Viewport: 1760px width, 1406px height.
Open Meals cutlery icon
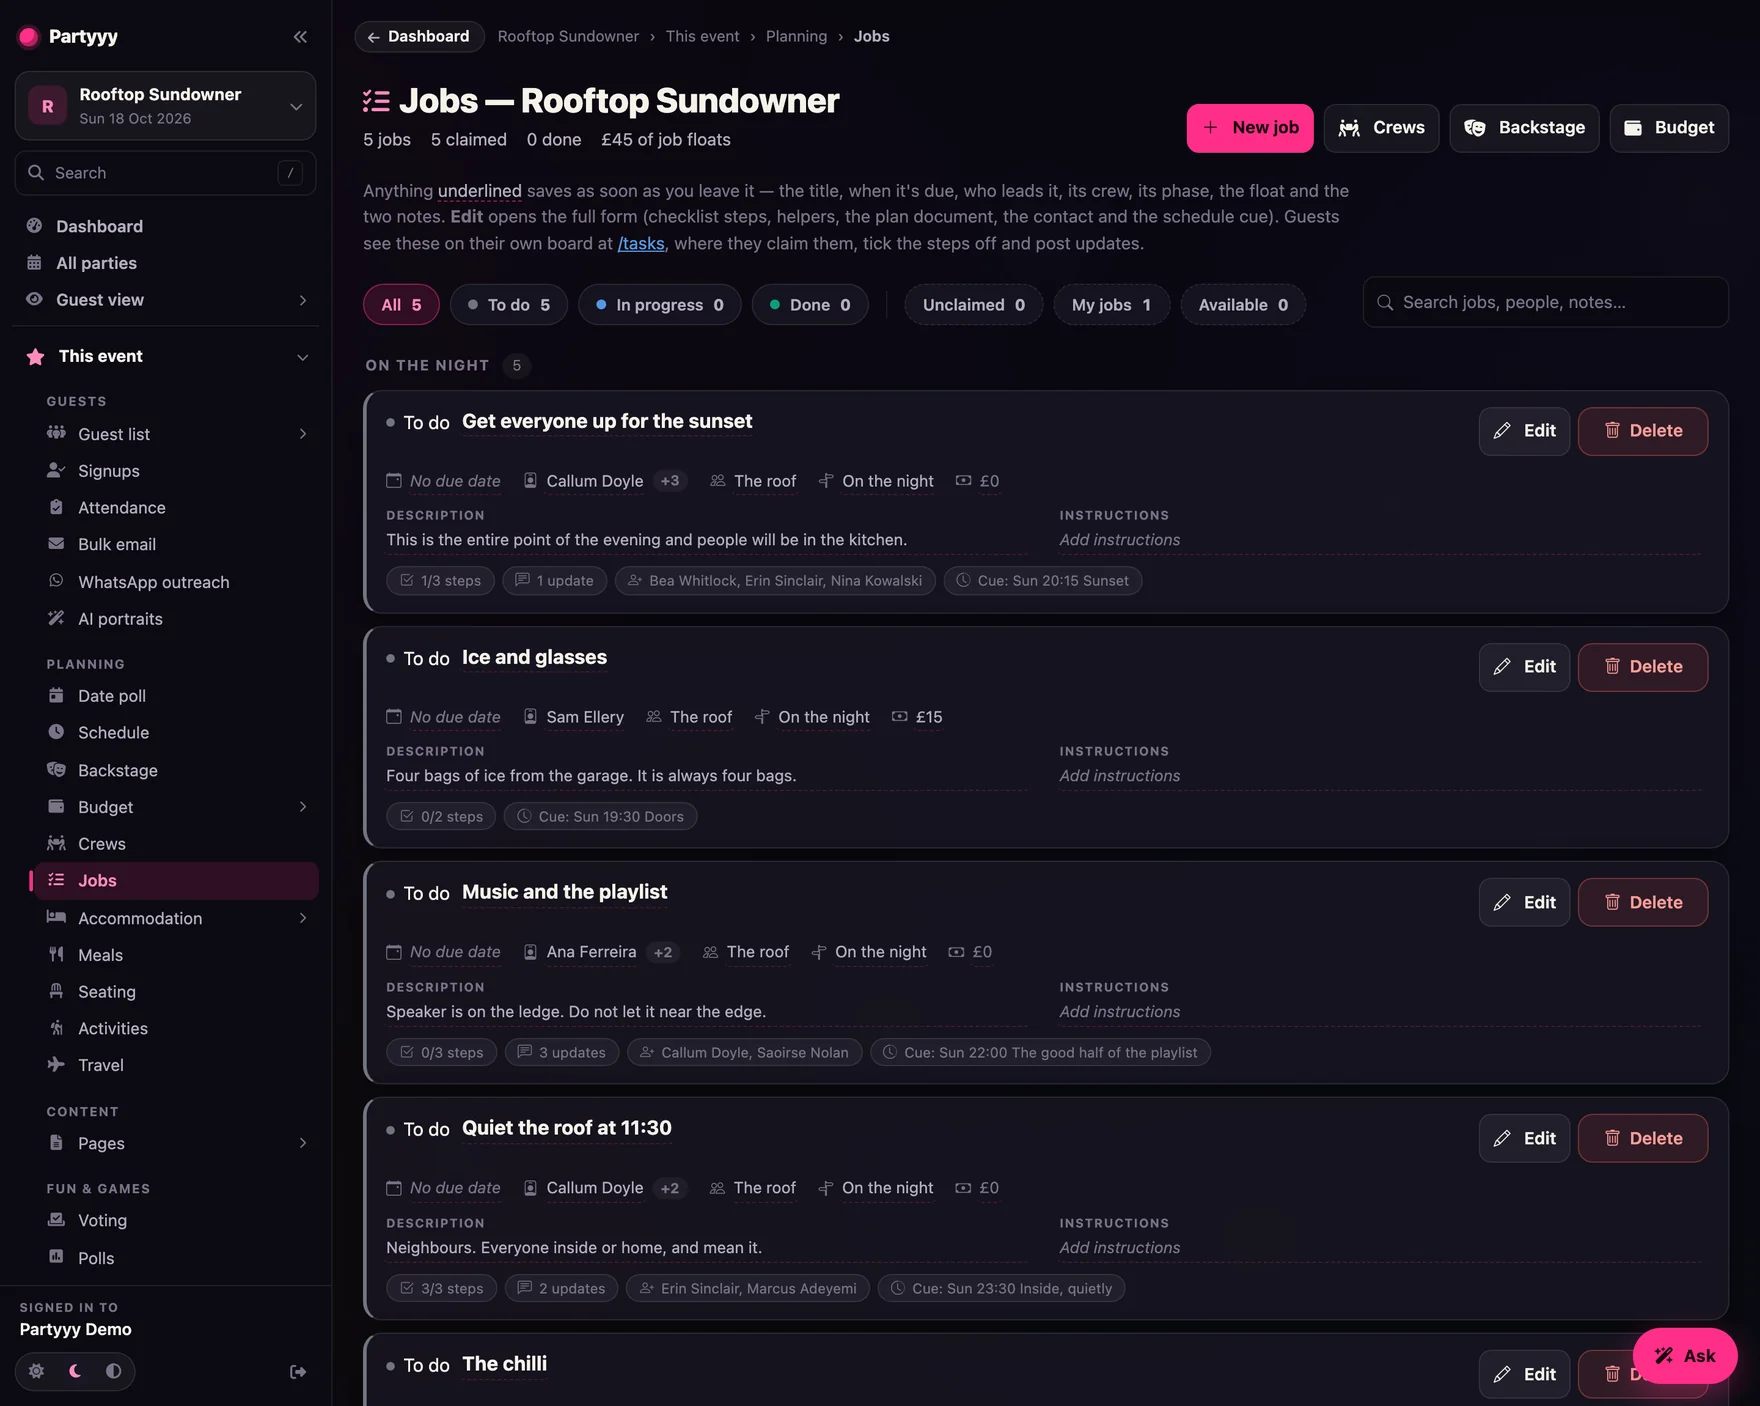click(56, 954)
